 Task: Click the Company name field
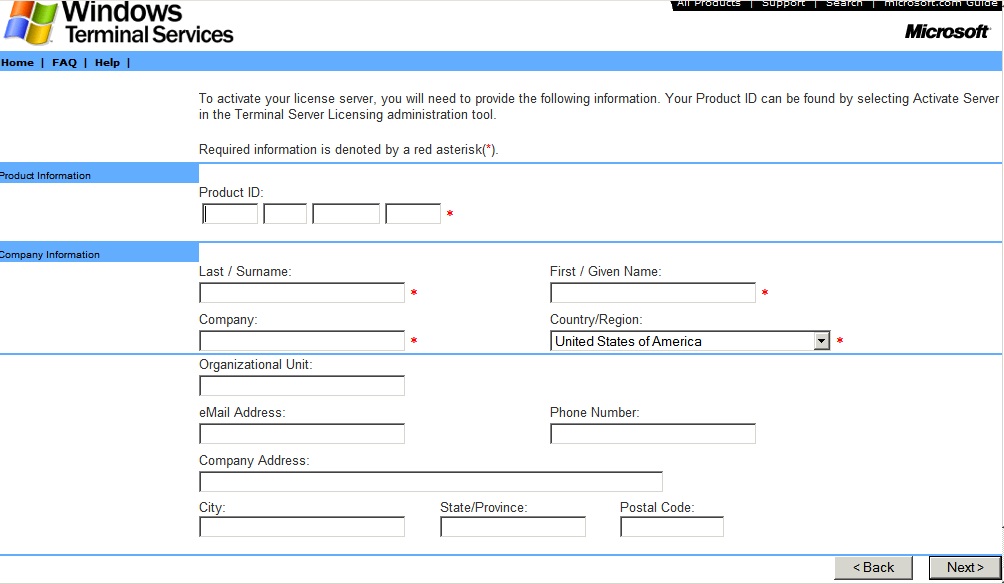(x=302, y=341)
